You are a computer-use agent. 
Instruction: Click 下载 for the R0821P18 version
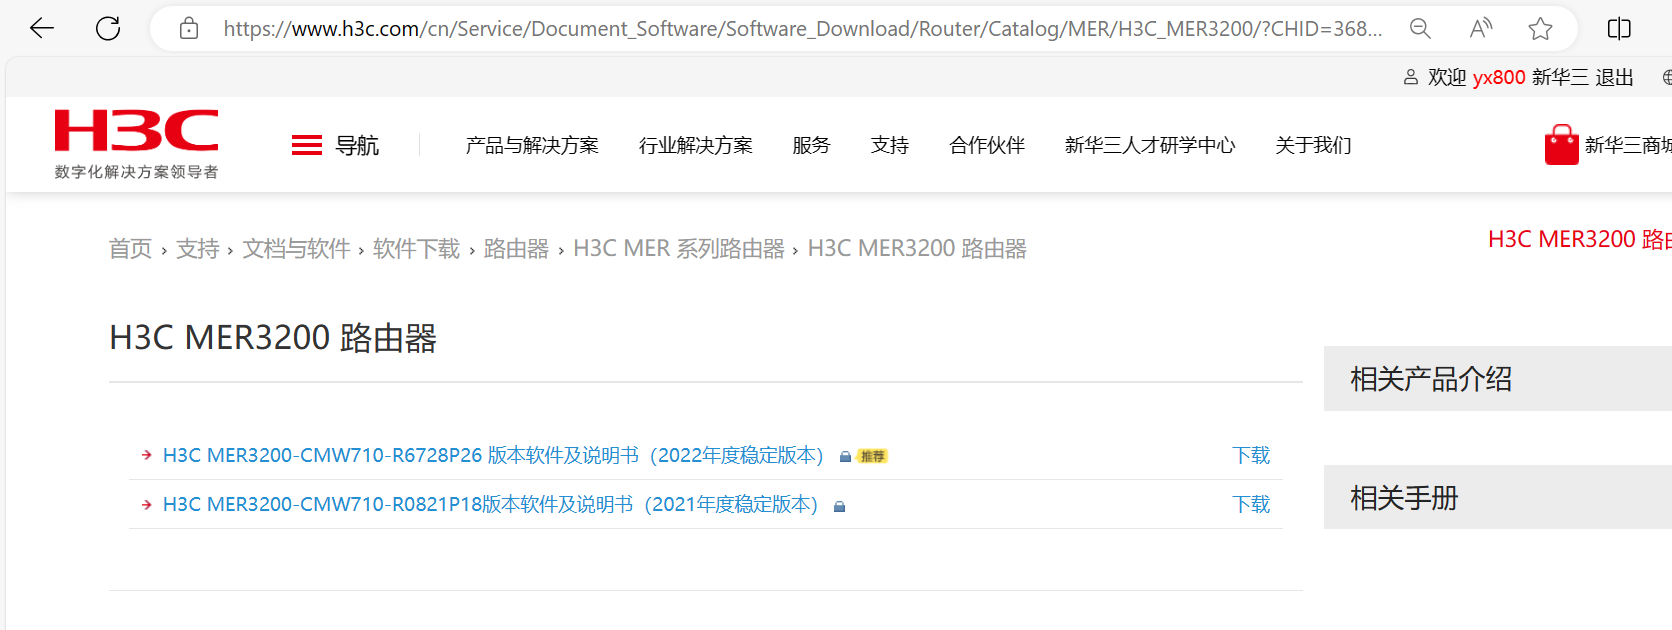pos(1251,504)
